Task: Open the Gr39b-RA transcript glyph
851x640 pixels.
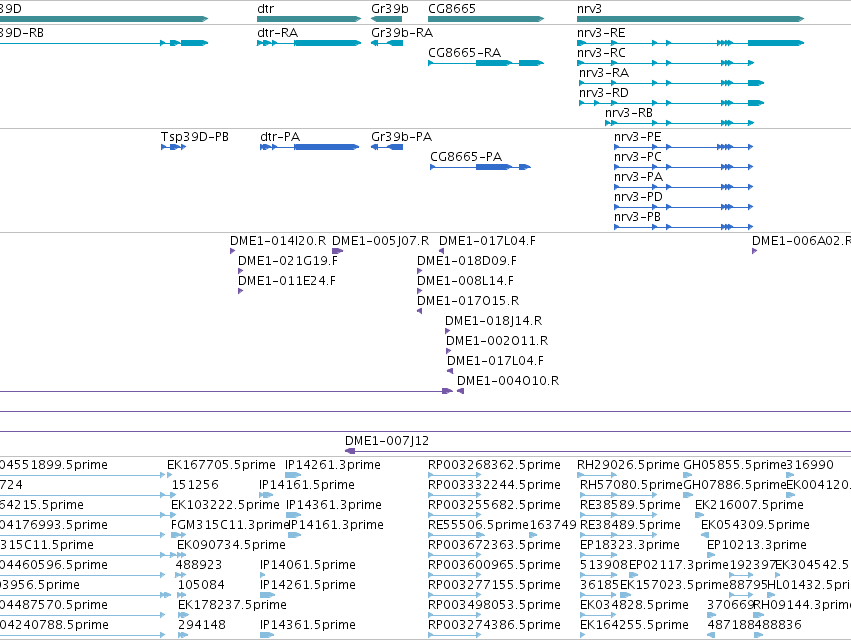Action: point(387,43)
